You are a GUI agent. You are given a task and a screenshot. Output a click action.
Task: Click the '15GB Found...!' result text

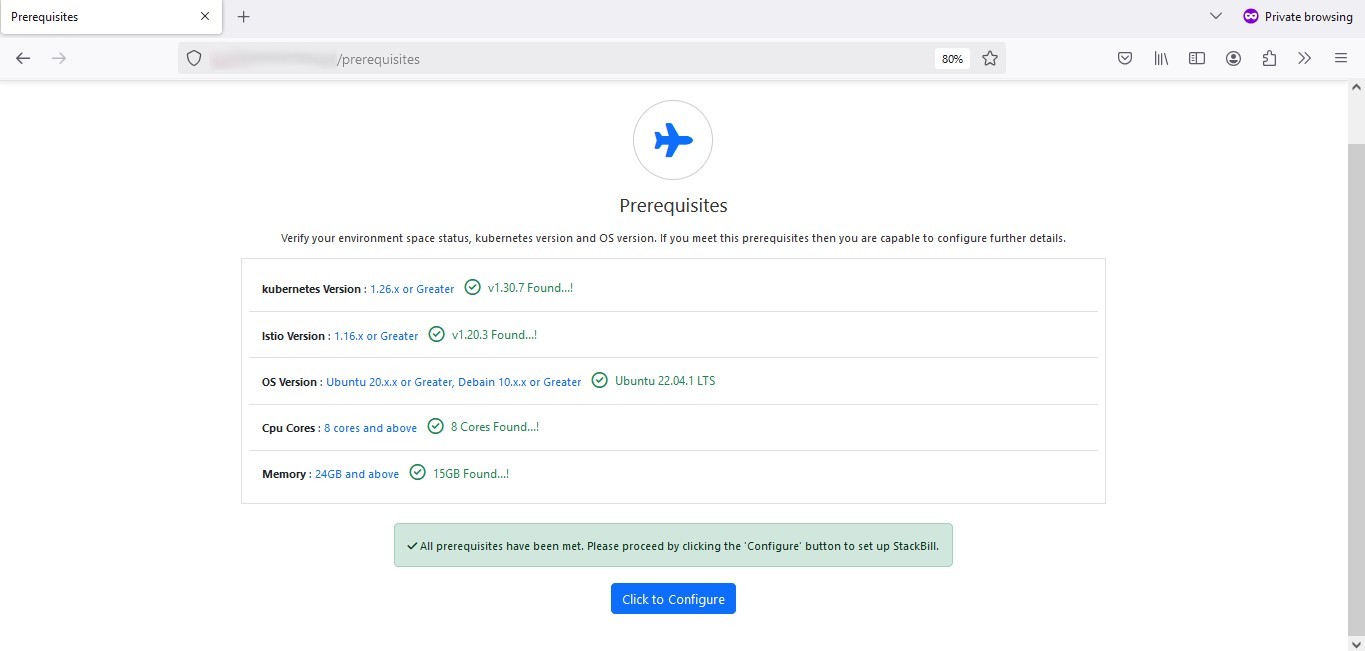[x=471, y=474]
